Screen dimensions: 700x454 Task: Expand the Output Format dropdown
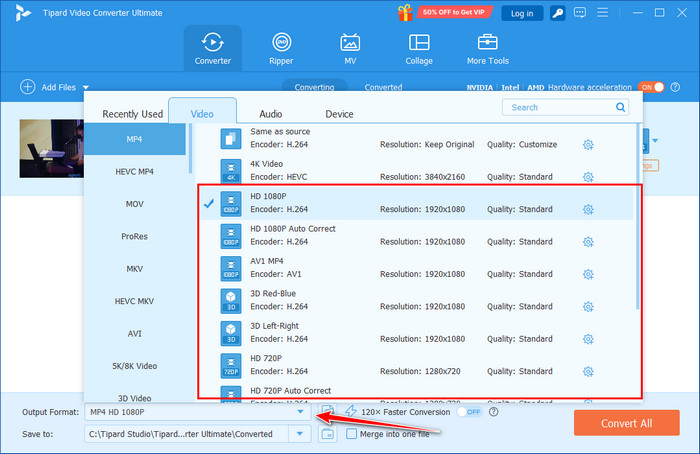point(300,412)
